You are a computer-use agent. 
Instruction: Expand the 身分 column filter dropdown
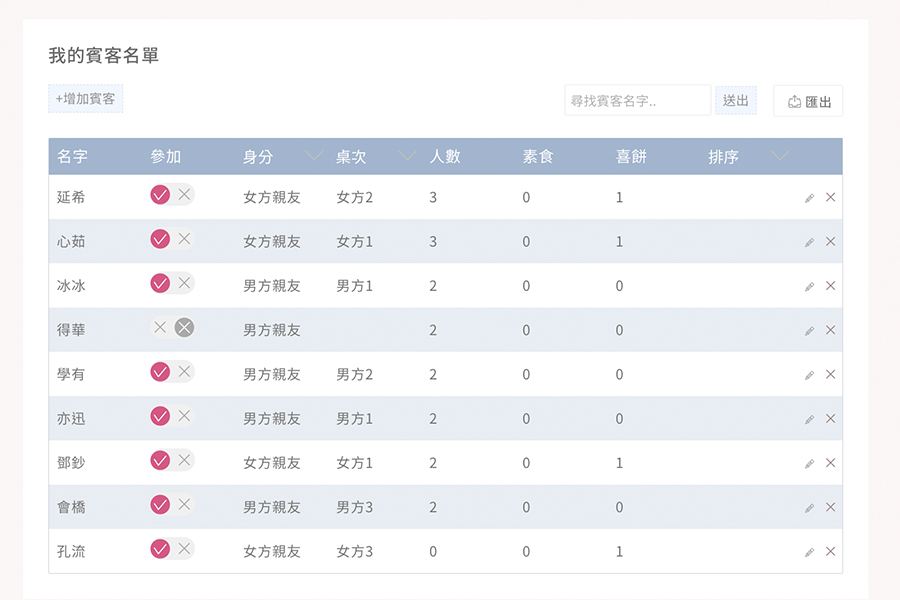pos(314,156)
